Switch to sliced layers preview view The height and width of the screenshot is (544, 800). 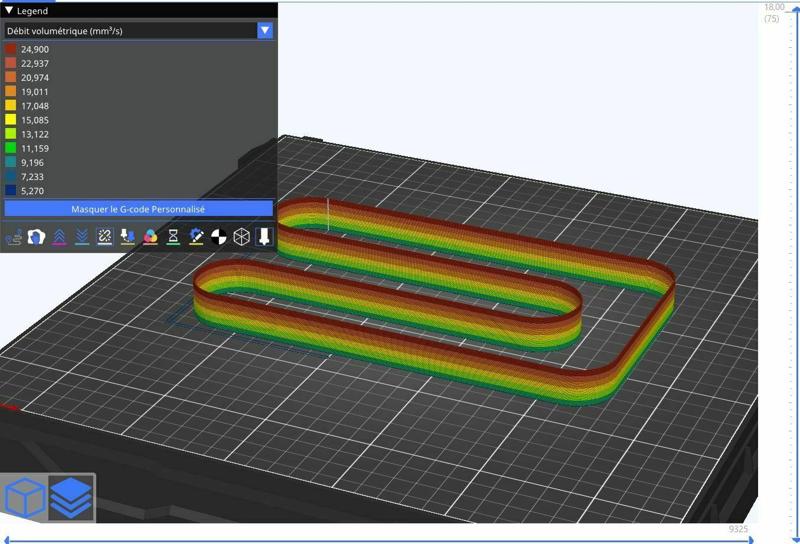pyautogui.click(x=71, y=498)
